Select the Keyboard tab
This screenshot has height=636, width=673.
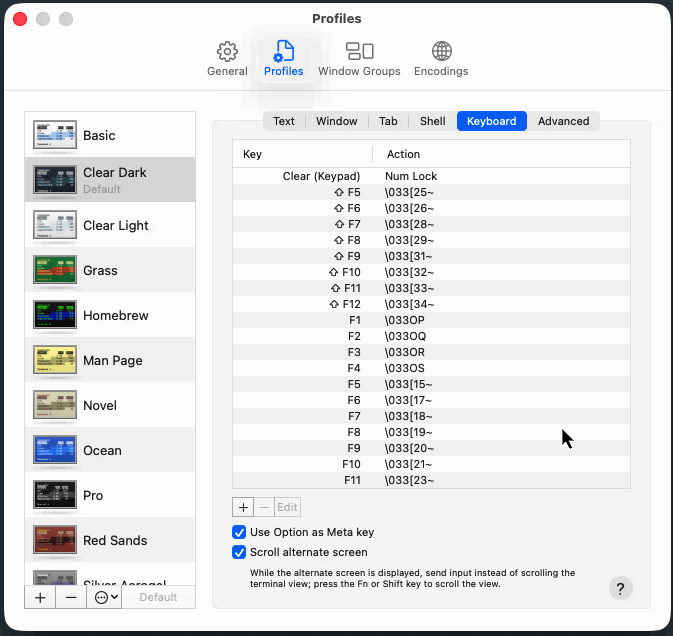click(491, 121)
